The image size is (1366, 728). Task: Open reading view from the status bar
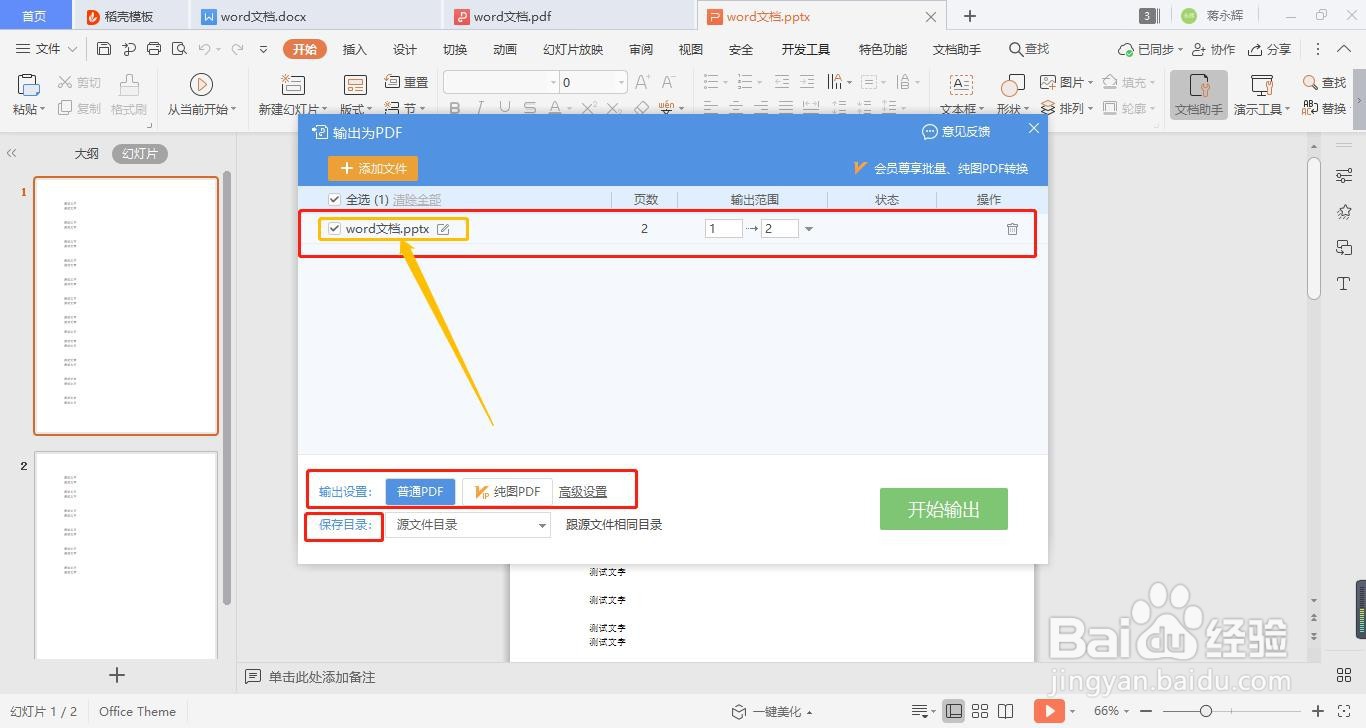pyautogui.click(x=1005, y=711)
